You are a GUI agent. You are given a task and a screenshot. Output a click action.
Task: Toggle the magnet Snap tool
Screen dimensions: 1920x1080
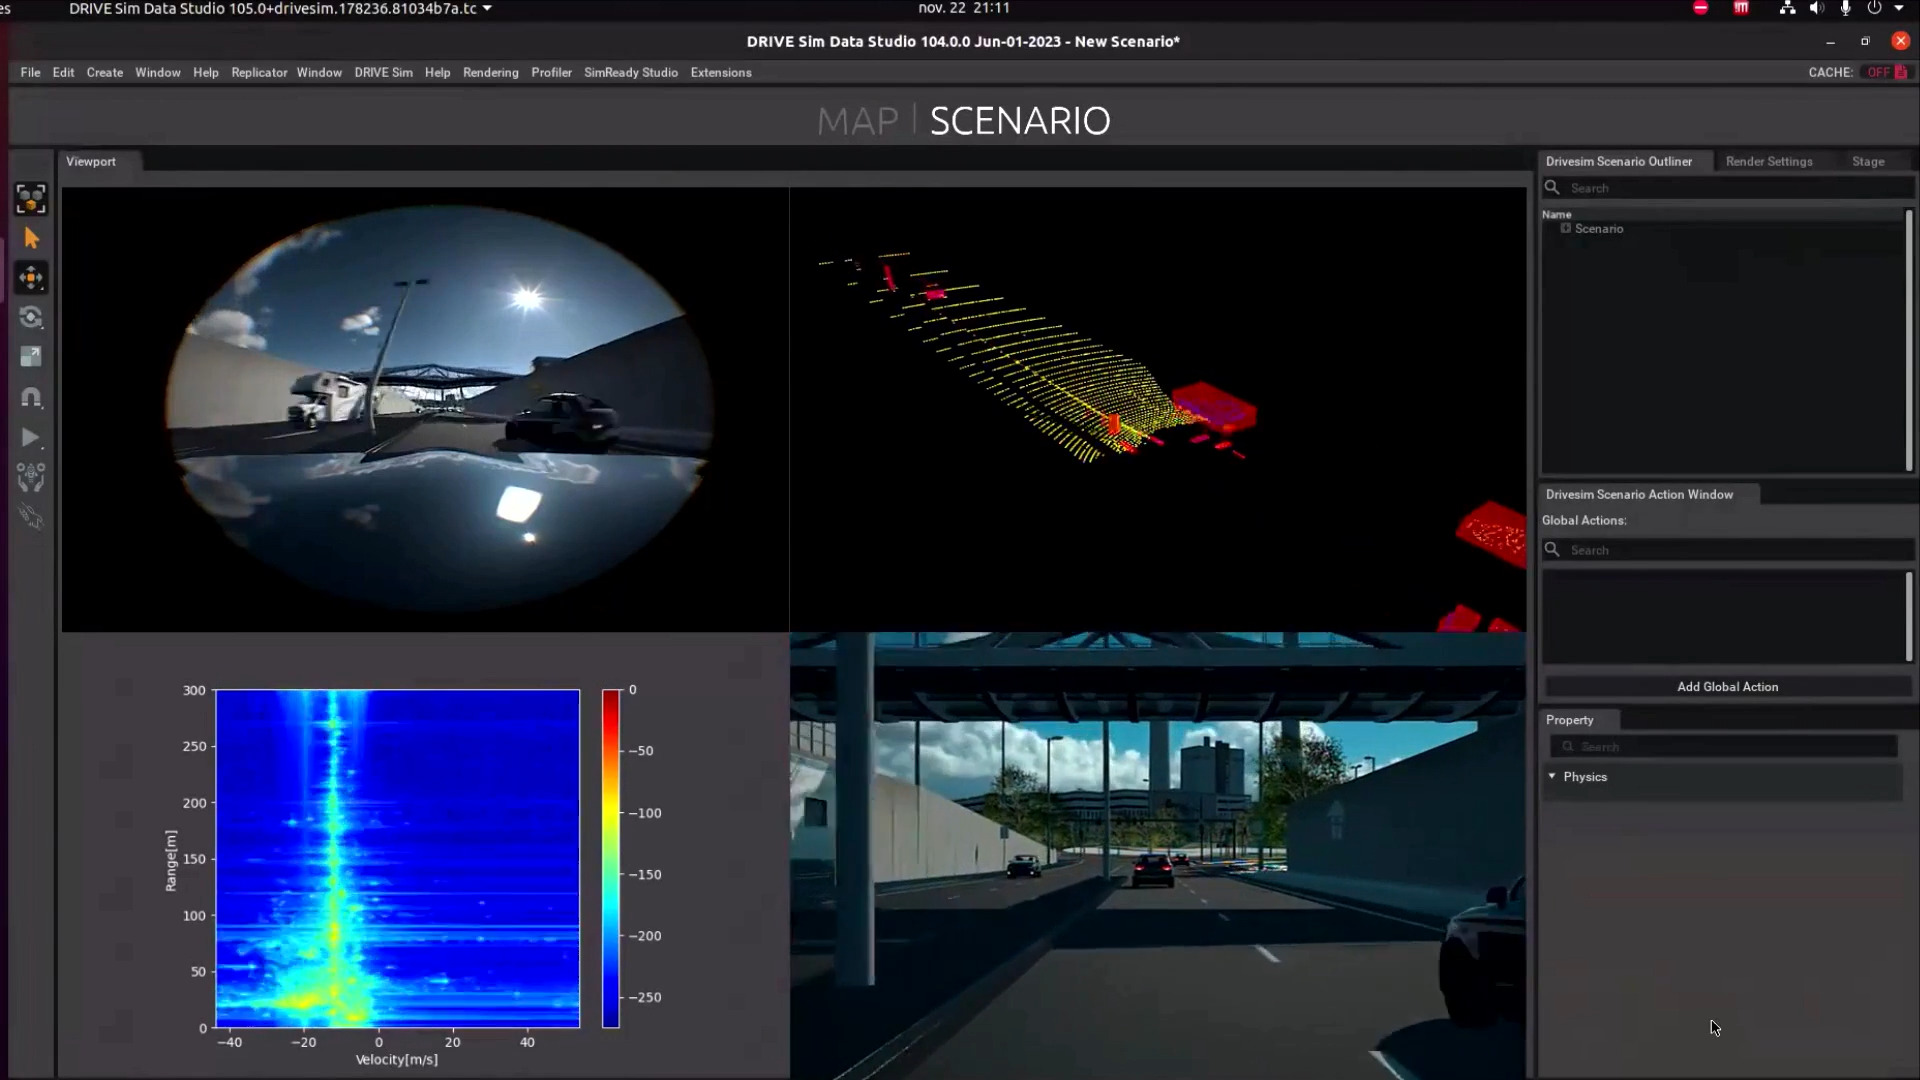[31, 397]
